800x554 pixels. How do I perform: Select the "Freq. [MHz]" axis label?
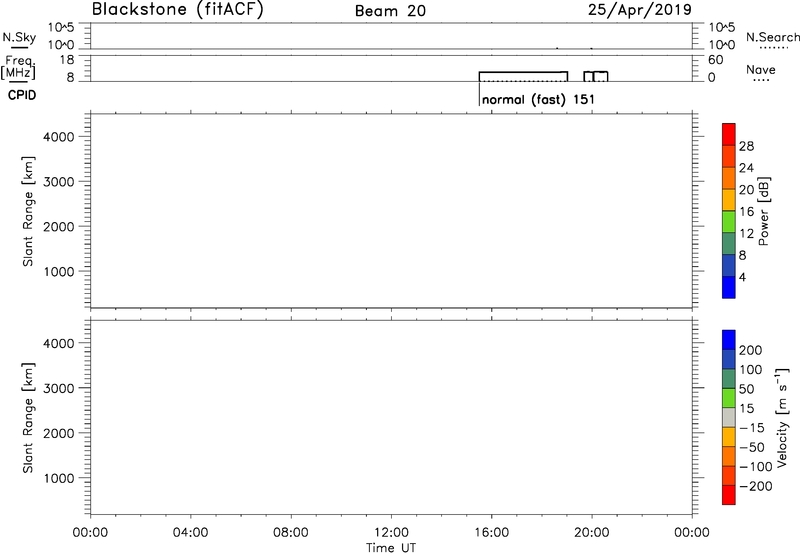(18, 68)
